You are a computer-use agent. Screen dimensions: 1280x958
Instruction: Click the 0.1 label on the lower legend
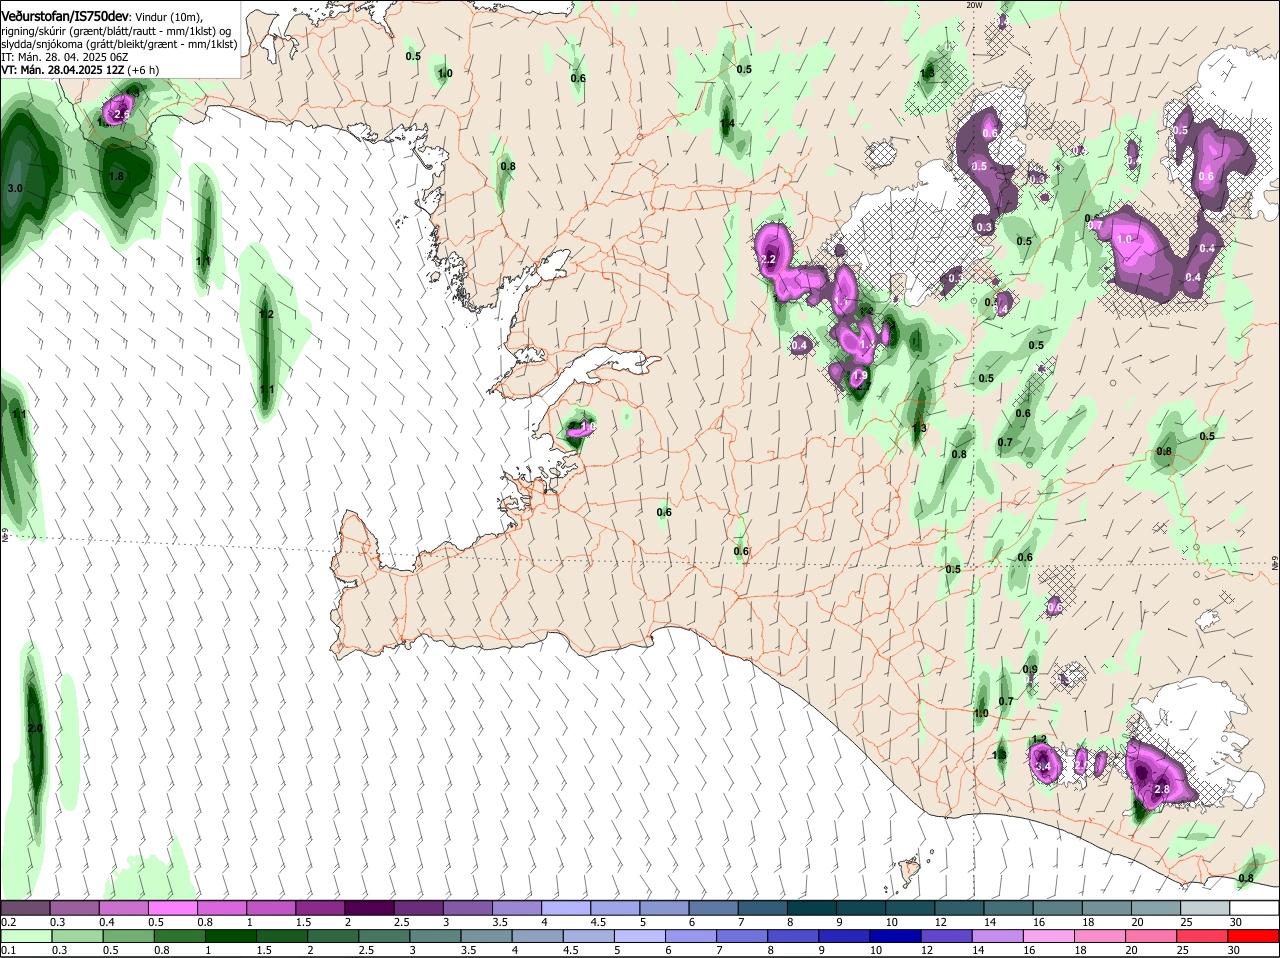tap(8, 950)
